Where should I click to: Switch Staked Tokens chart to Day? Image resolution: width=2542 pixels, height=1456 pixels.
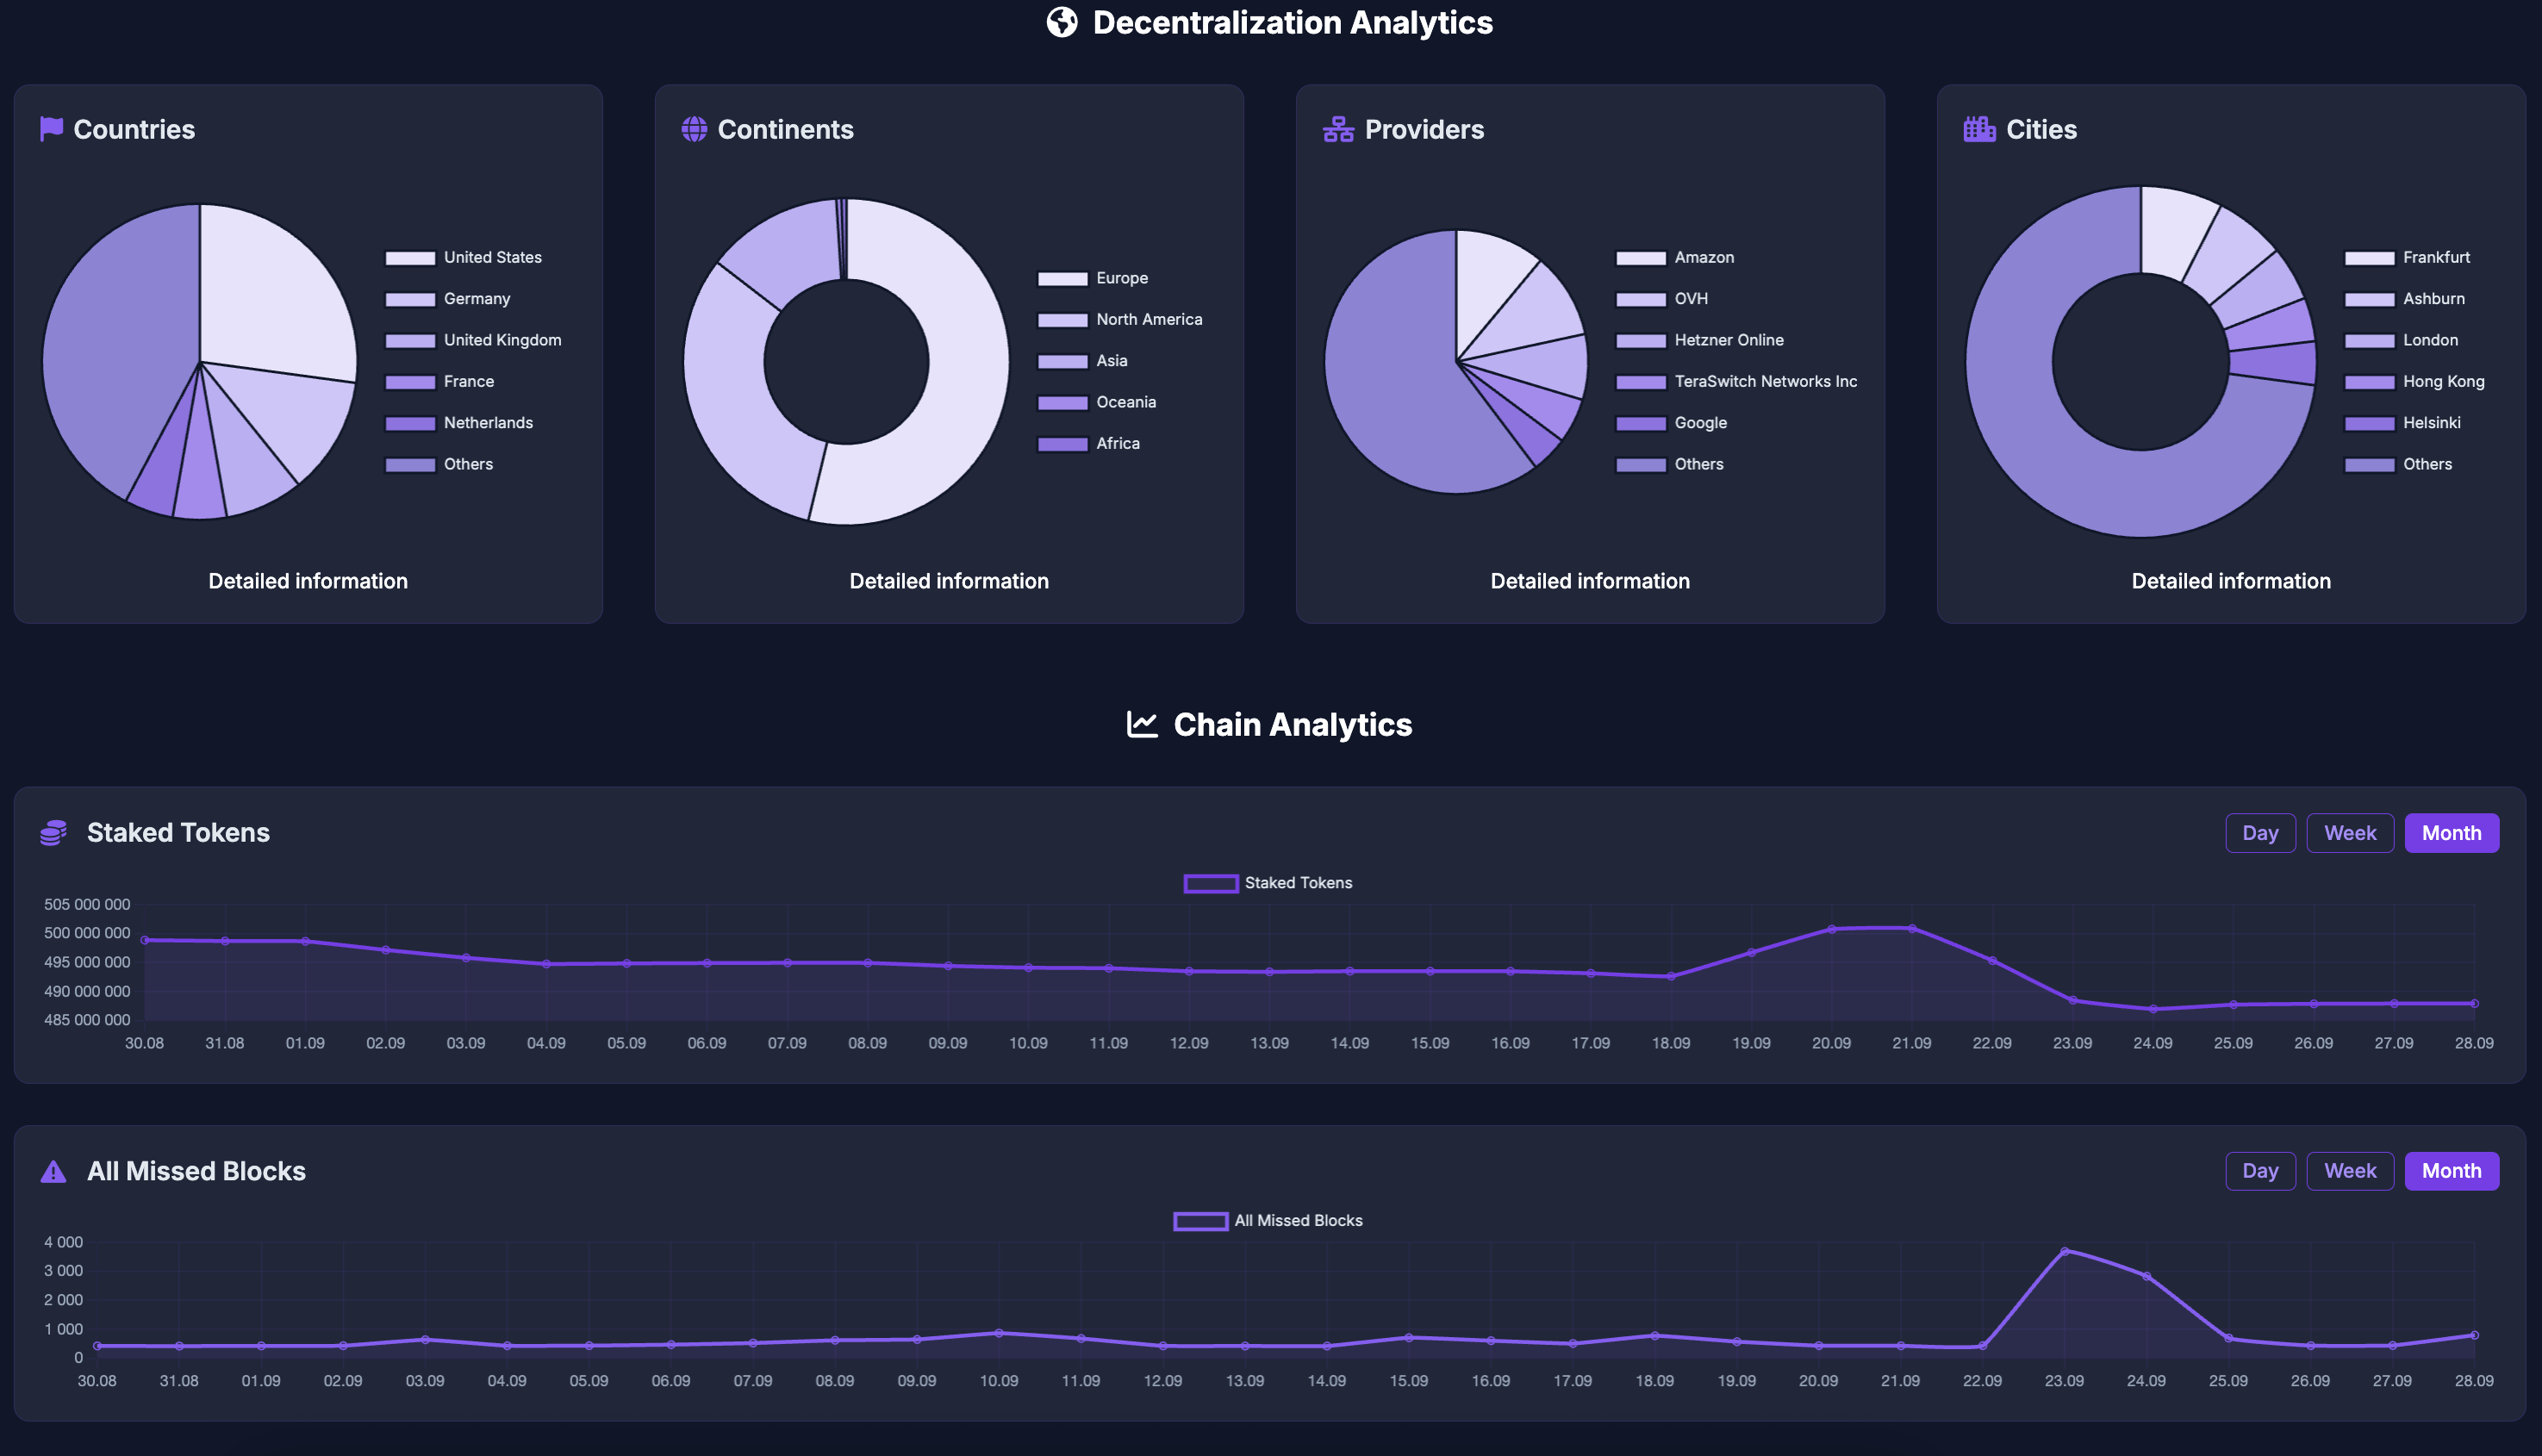click(x=2260, y=833)
